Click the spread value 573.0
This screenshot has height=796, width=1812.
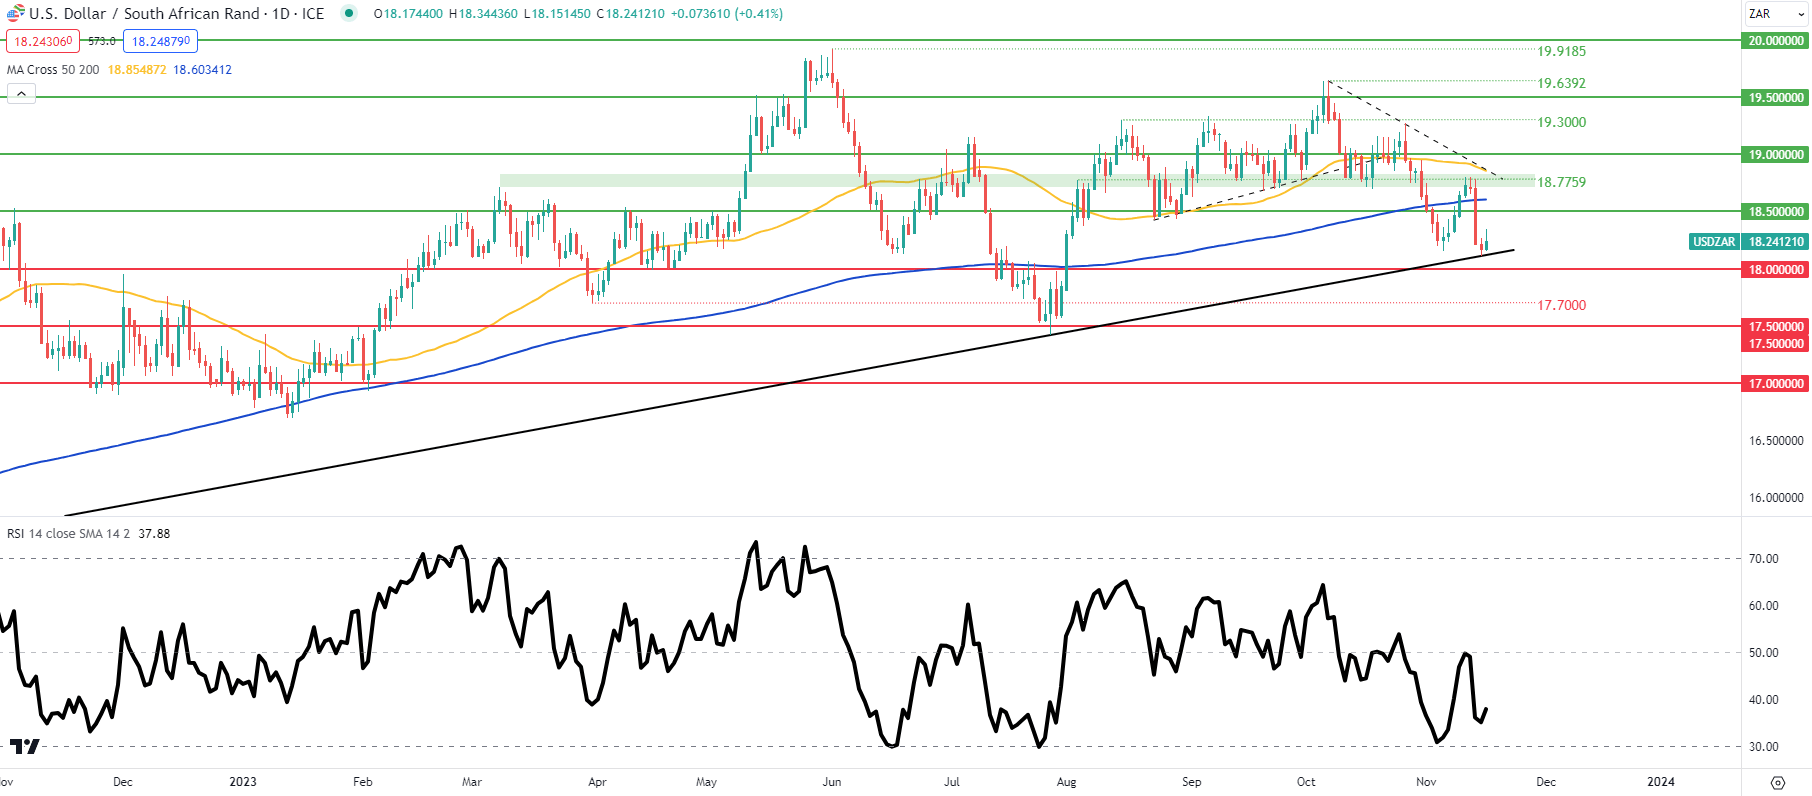[101, 41]
